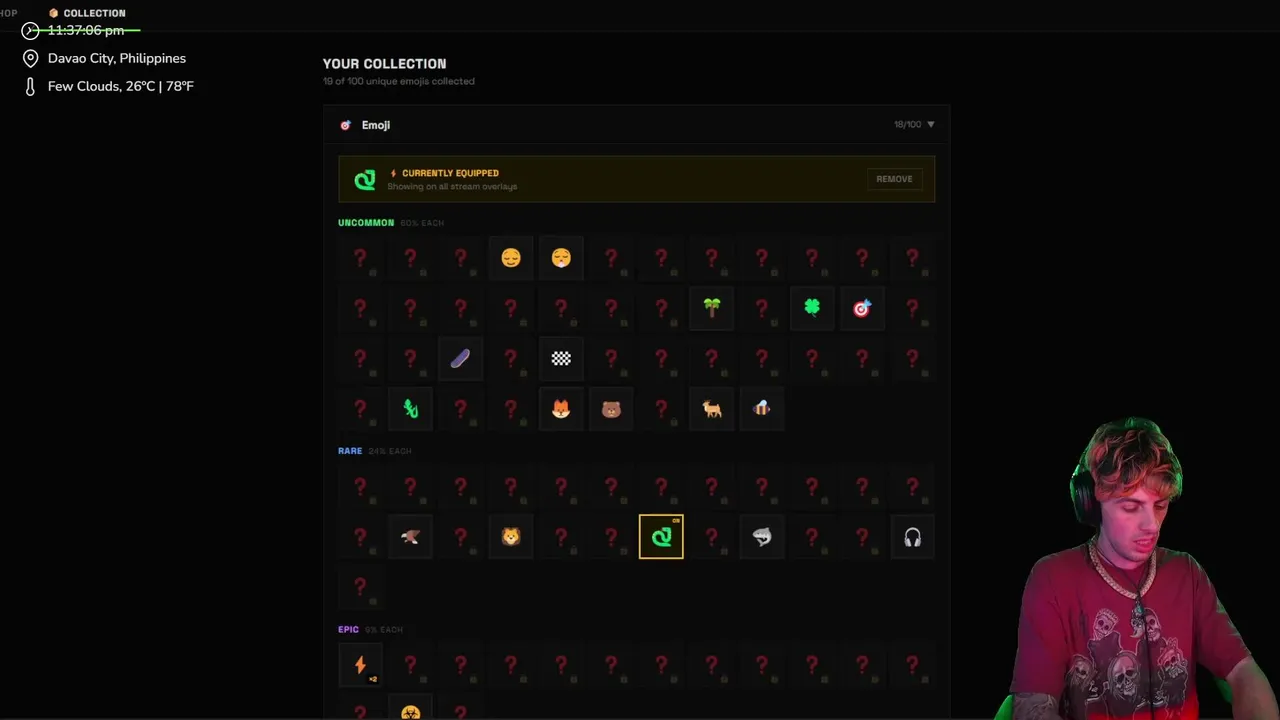Select the bear emoji
1280x720 pixels.
pos(611,408)
